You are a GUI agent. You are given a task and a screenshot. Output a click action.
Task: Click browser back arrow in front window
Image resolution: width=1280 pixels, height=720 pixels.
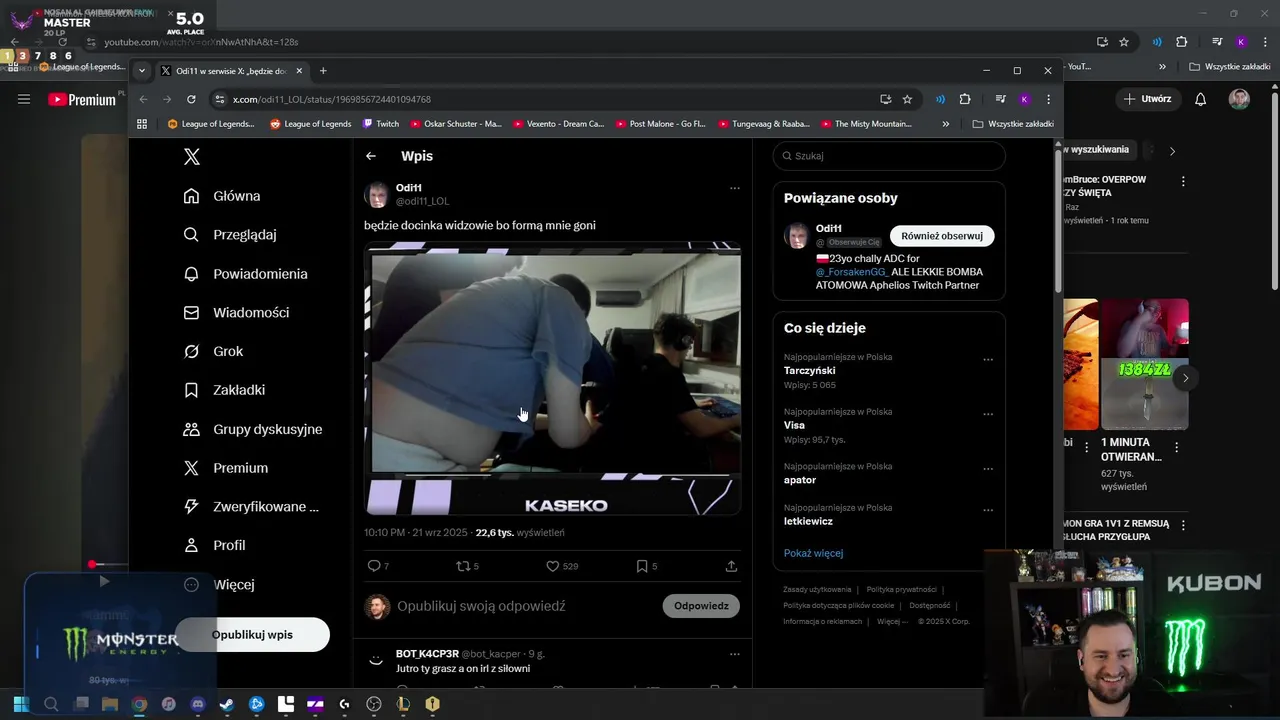[143, 99]
